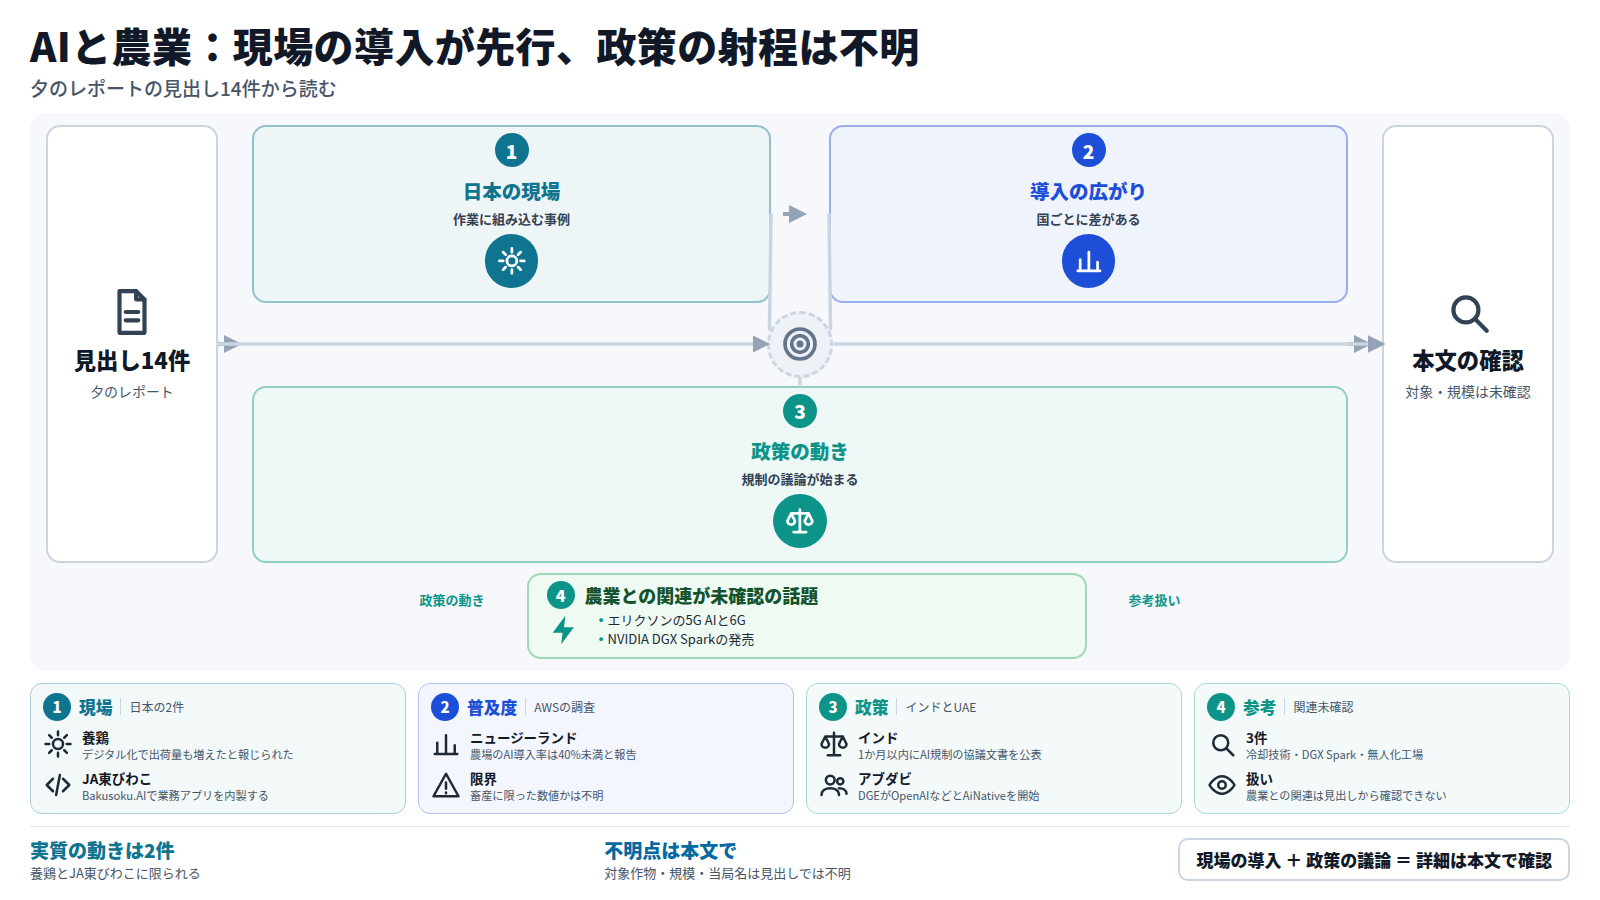Click the 日本の現場 heading
Screen dimensions: 1600x900
click(511, 191)
